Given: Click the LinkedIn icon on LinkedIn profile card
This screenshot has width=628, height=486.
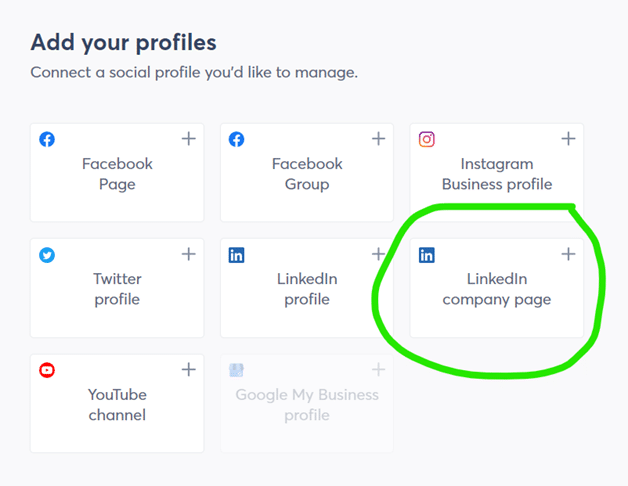Looking at the screenshot, I should (x=237, y=255).
